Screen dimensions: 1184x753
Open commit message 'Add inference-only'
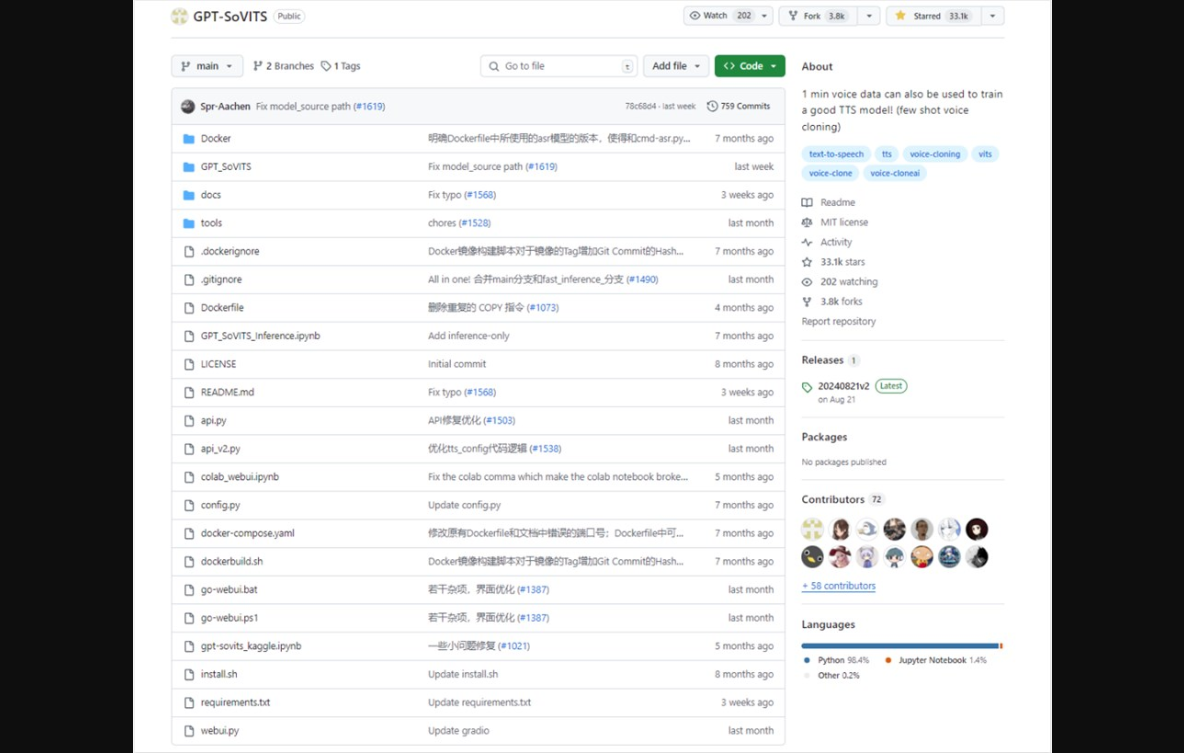click(x=468, y=335)
